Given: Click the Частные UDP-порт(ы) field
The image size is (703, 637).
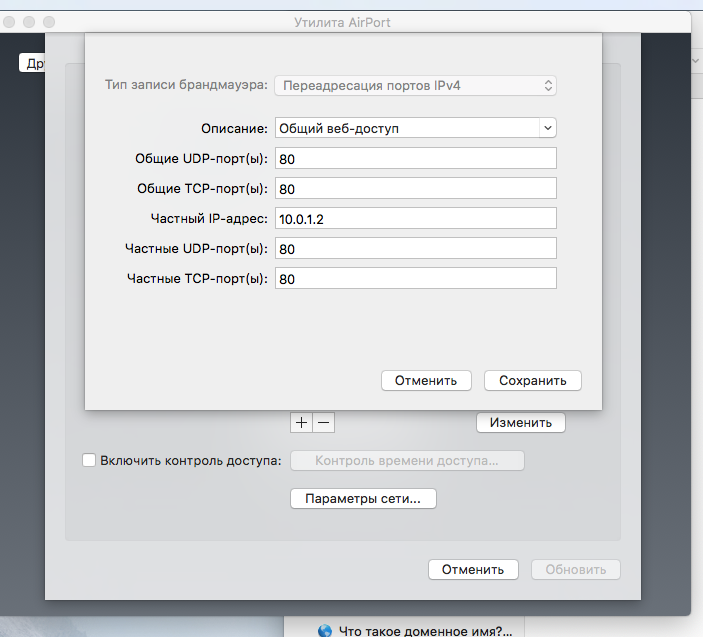Looking at the screenshot, I should coord(416,248).
